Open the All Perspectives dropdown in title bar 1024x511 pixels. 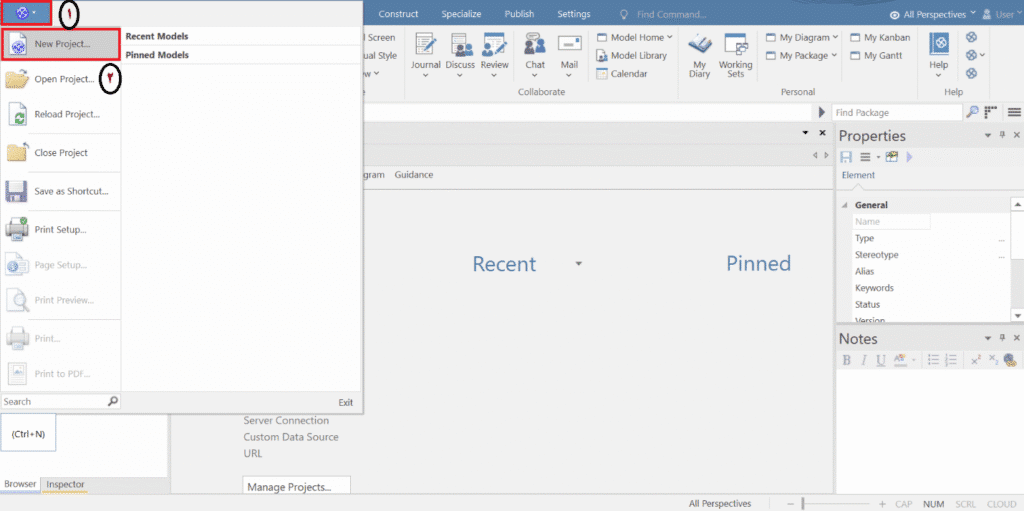click(x=933, y=14)
